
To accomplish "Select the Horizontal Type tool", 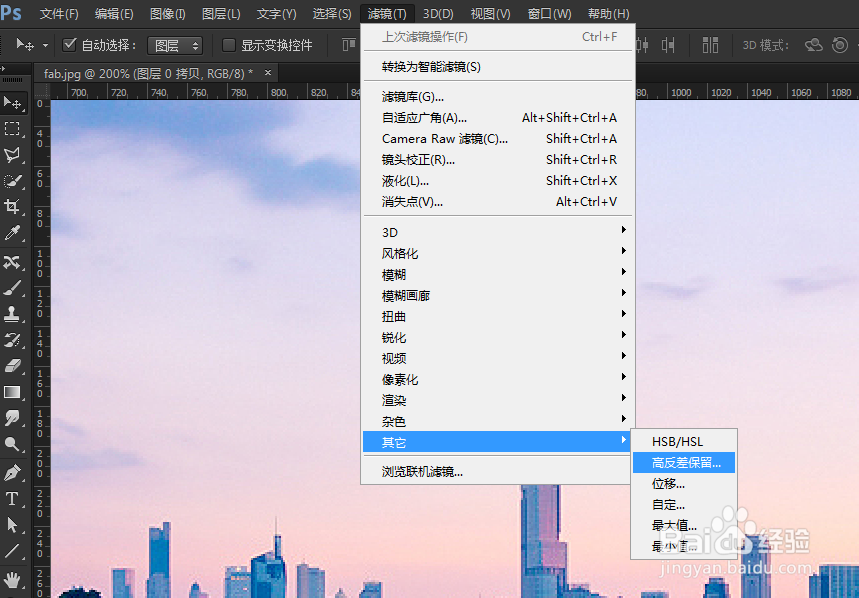I will pos(12,499).
